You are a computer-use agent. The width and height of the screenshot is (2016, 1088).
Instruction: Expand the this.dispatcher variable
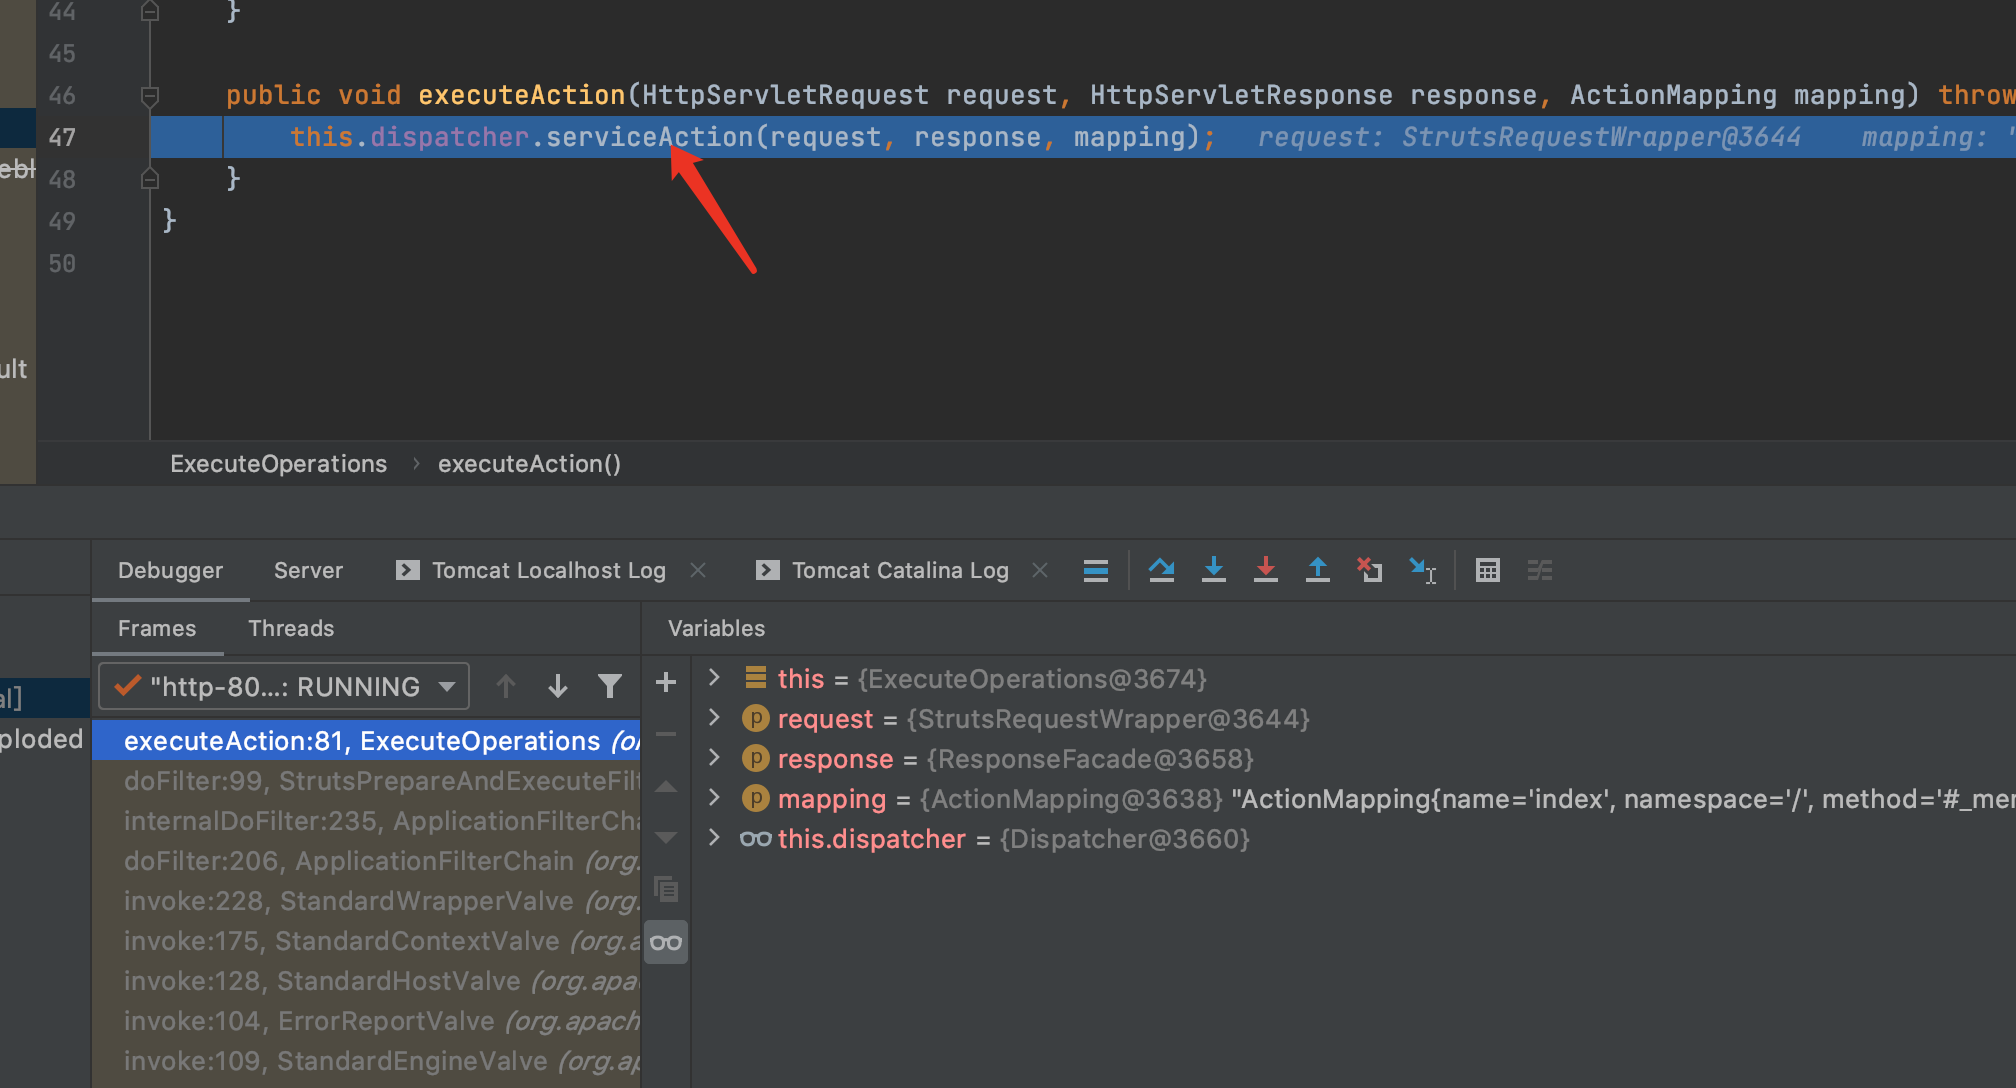[x=717, y=840]
